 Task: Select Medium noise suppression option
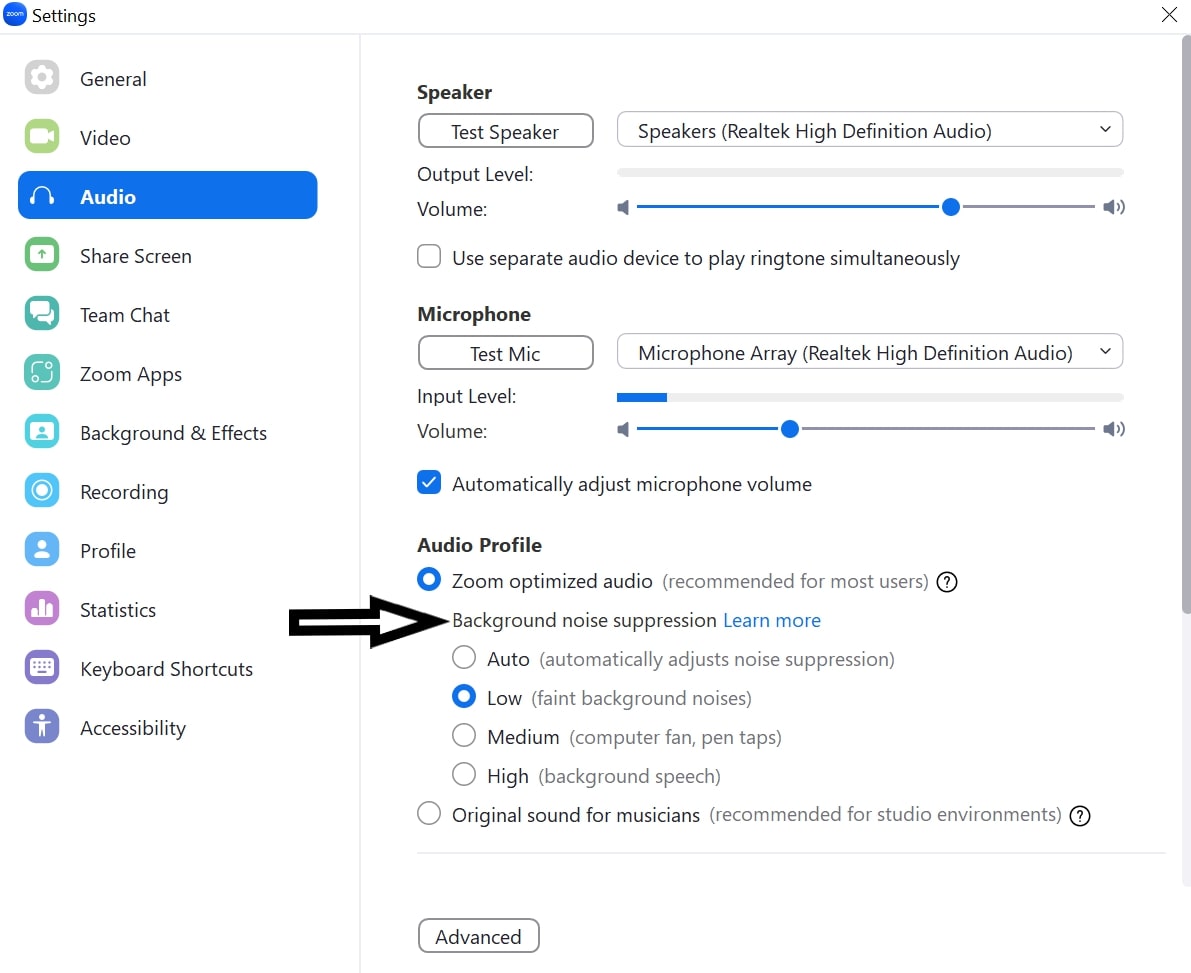464,735
